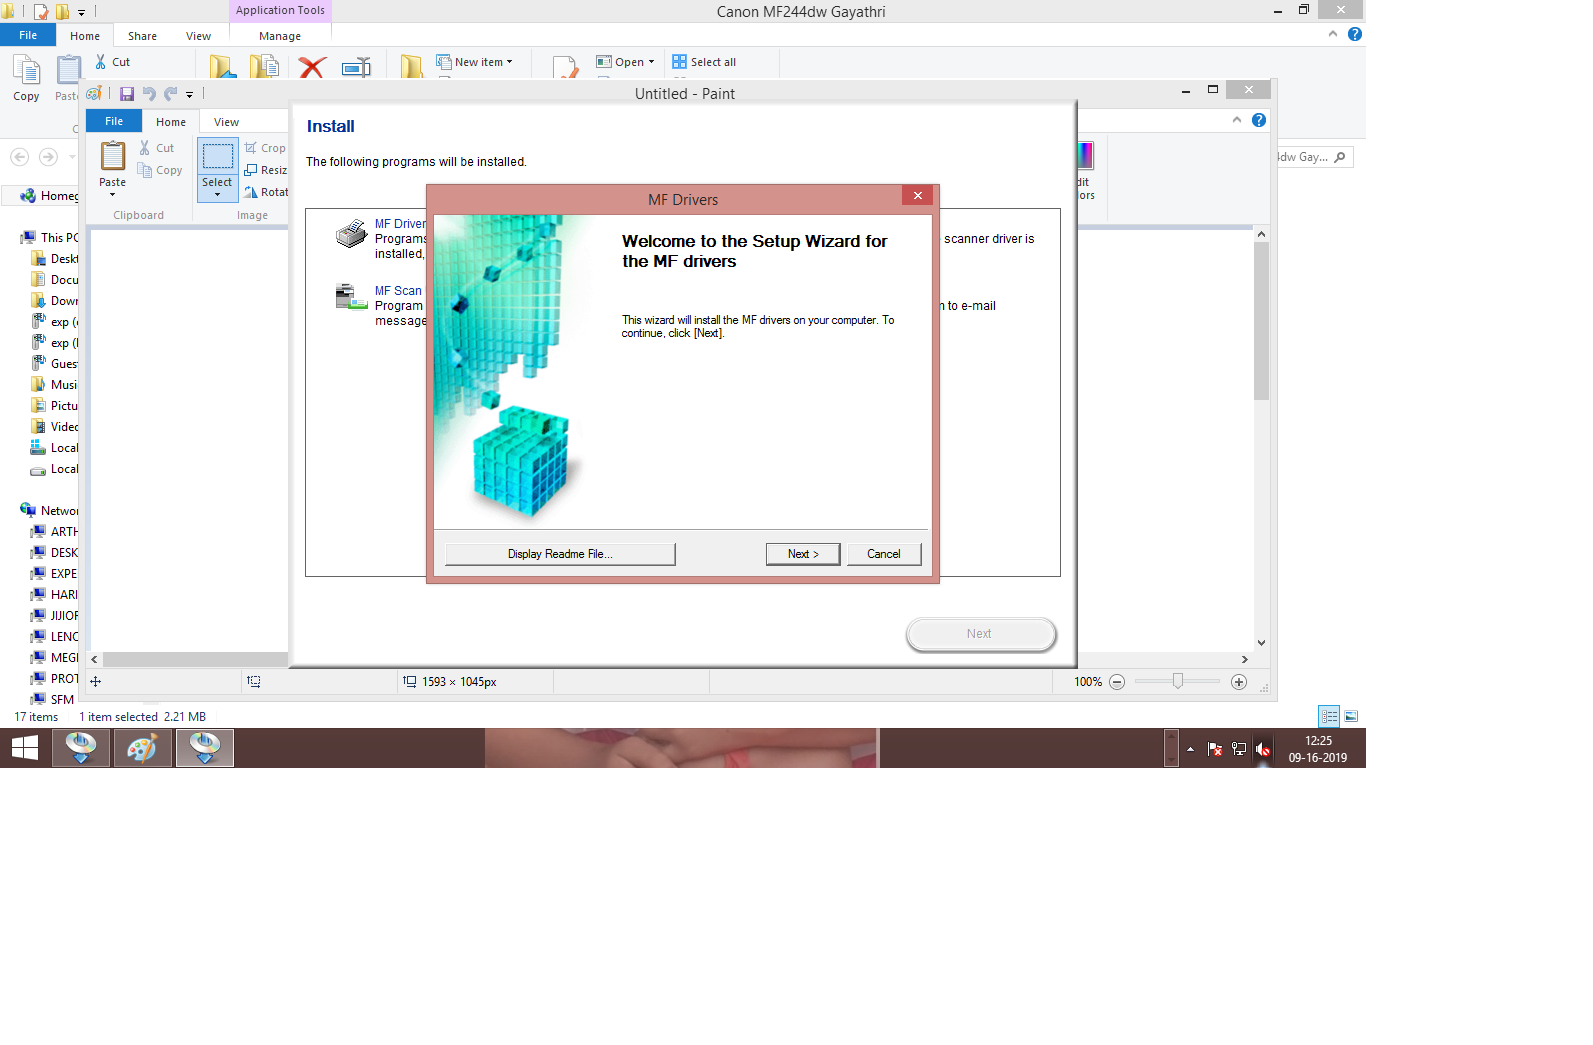Click Cancel in MF Drivers wizard
The image size is (1593, 1045).
coord(884,554)
